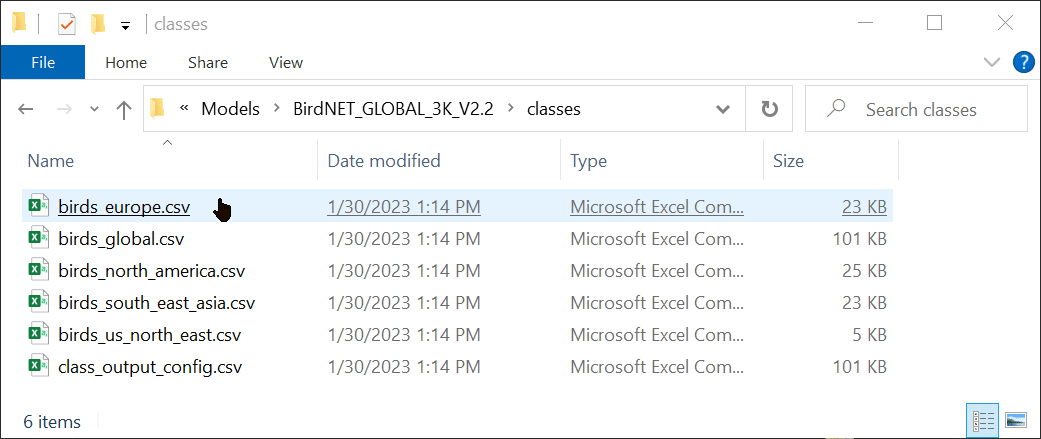Switch to large icons view
Image resolution: width=1041 pixels, height=439 pixels.
[1016, 420]
